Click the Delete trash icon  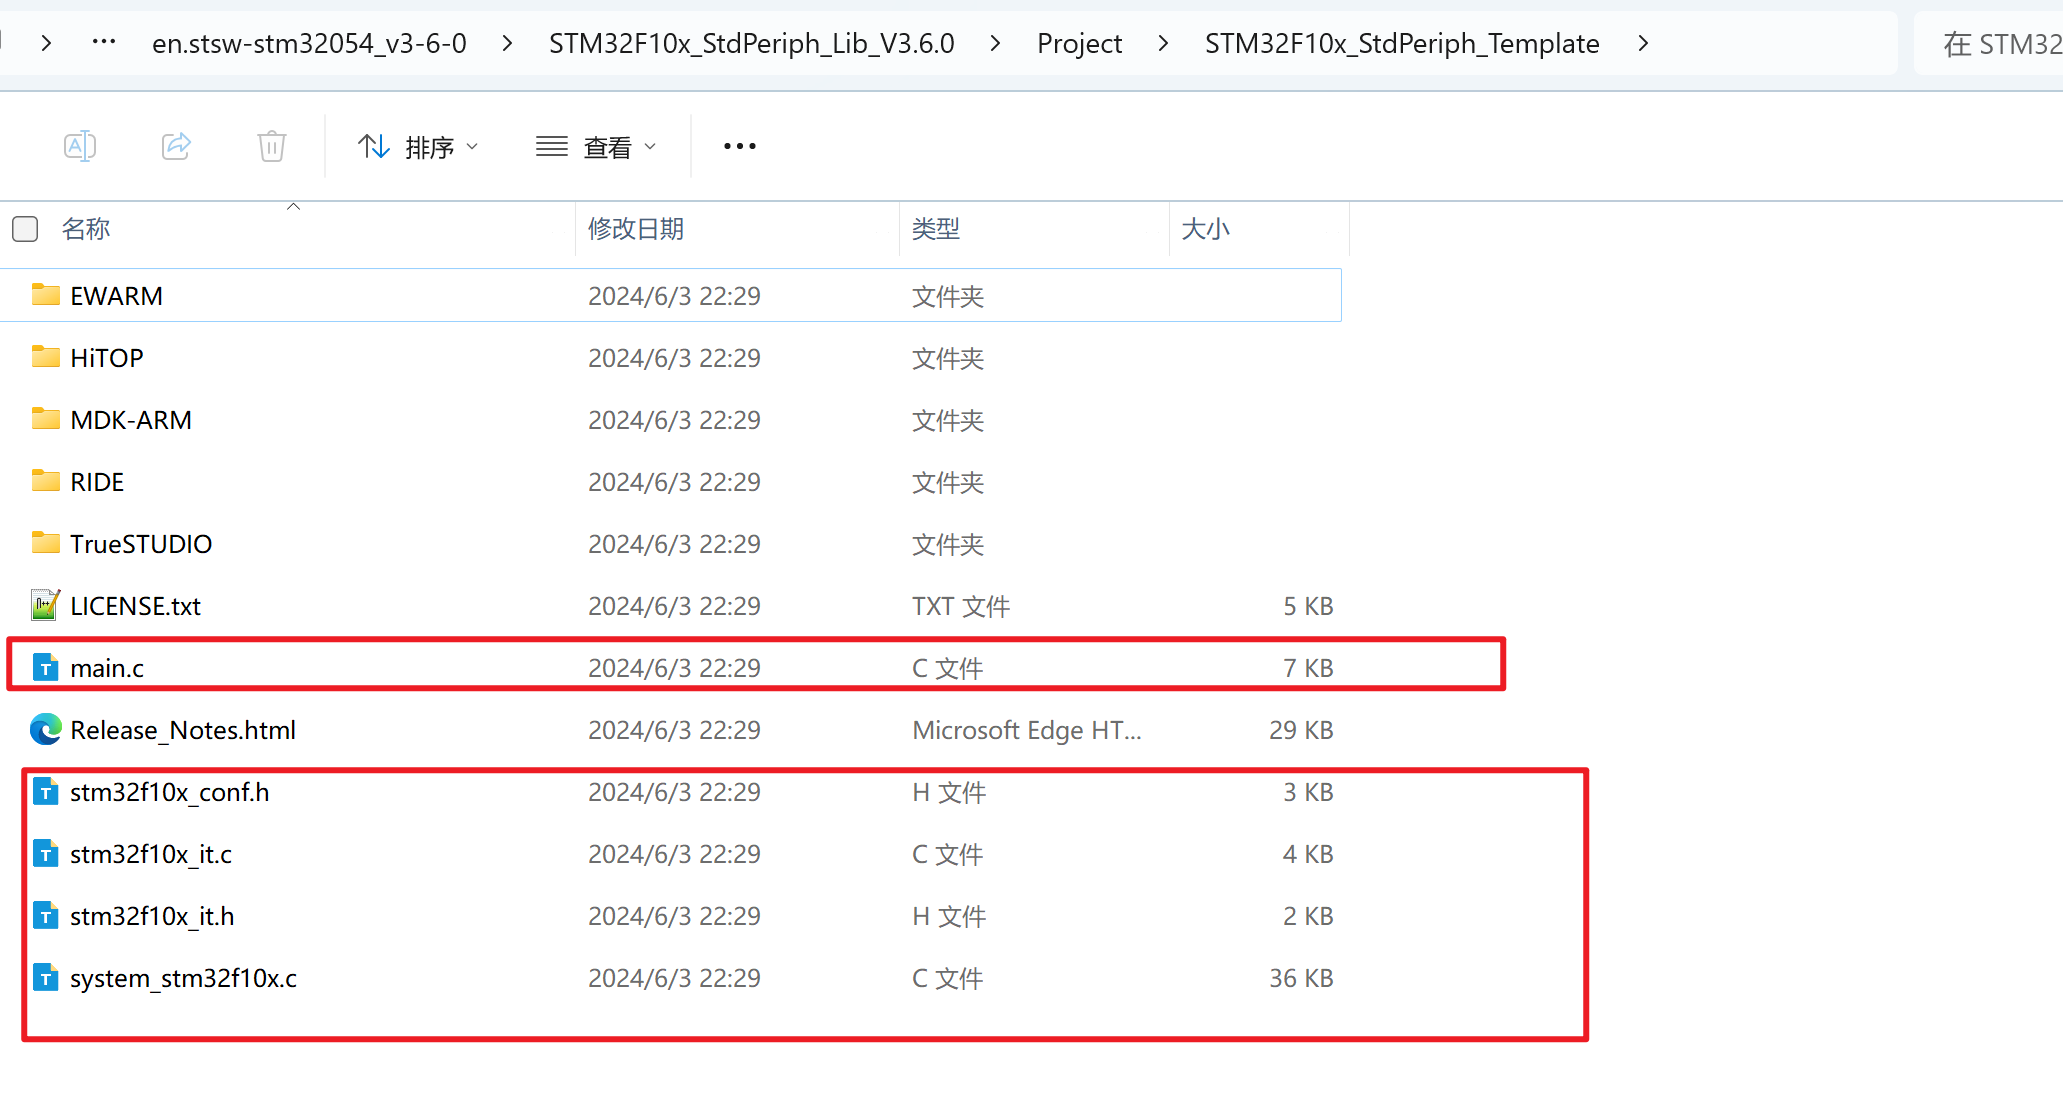[x=272, y=147]
